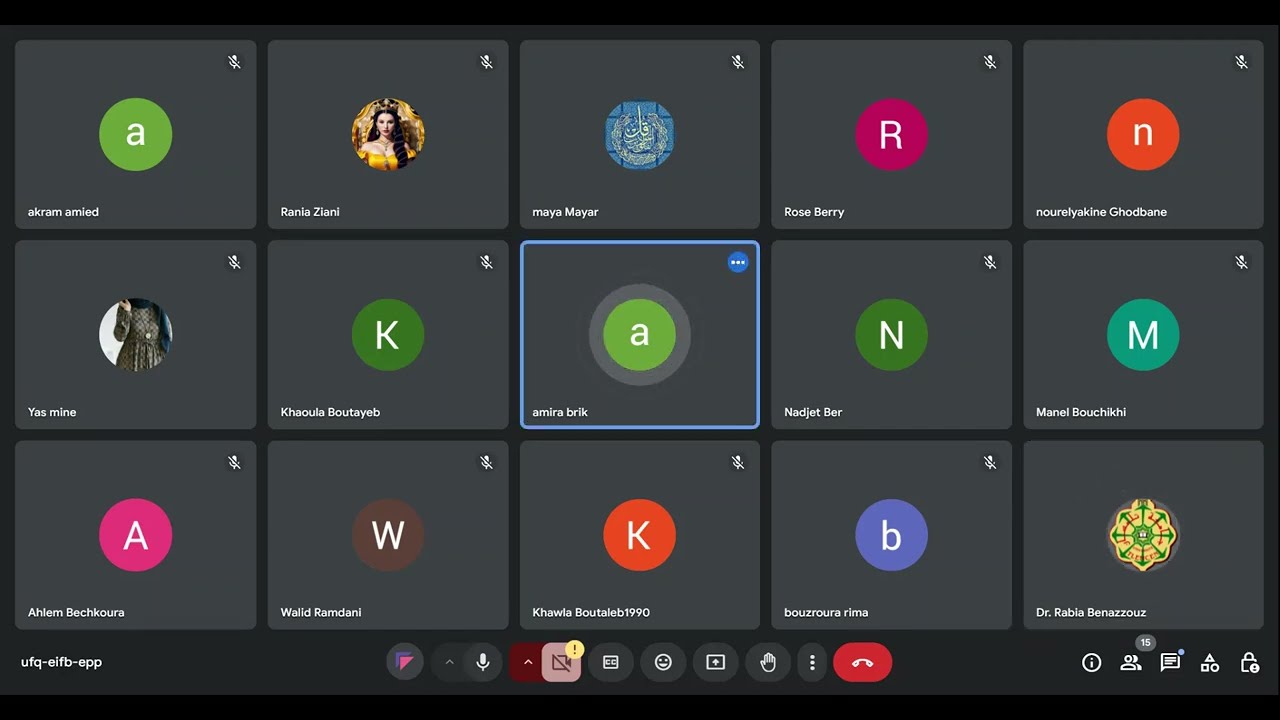The image size is (1280, 720).
Task: Click the Present now screen share icon
Action: (x=715, y=662)
